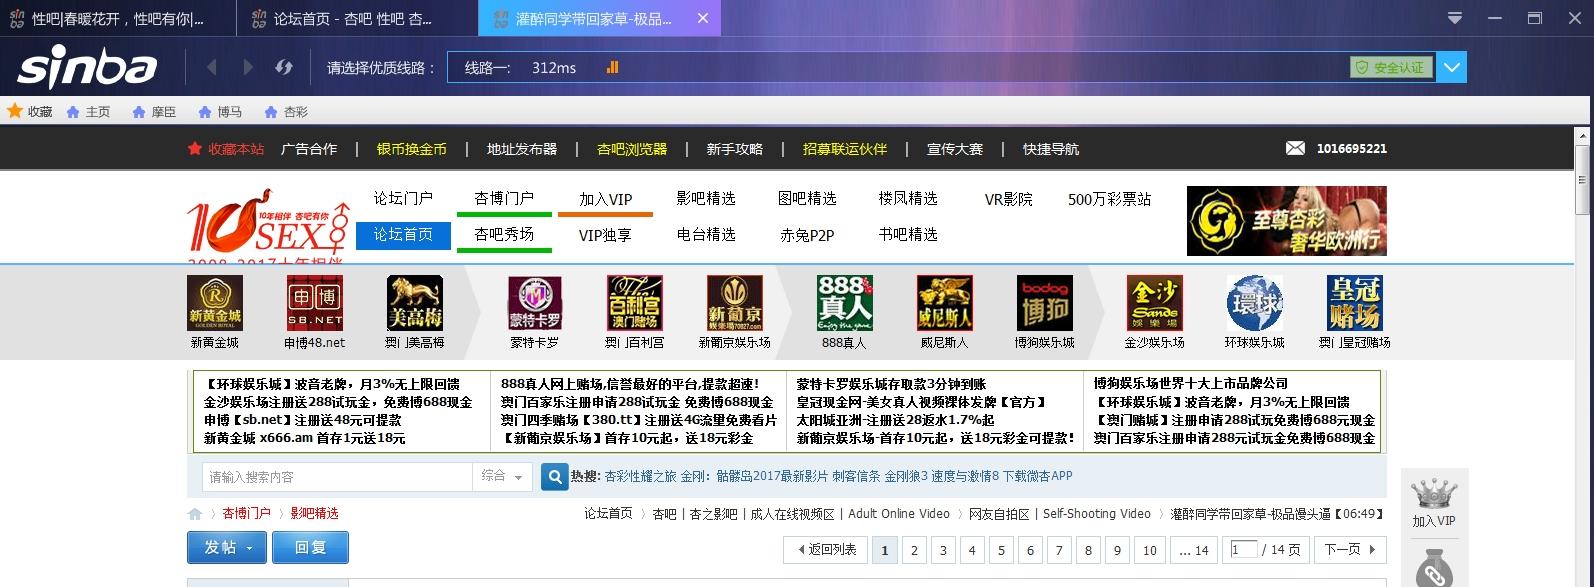Click 快捷导航 in the top bar
This screenshot has width=1594, height=587.
click(x=1051, y=149)
